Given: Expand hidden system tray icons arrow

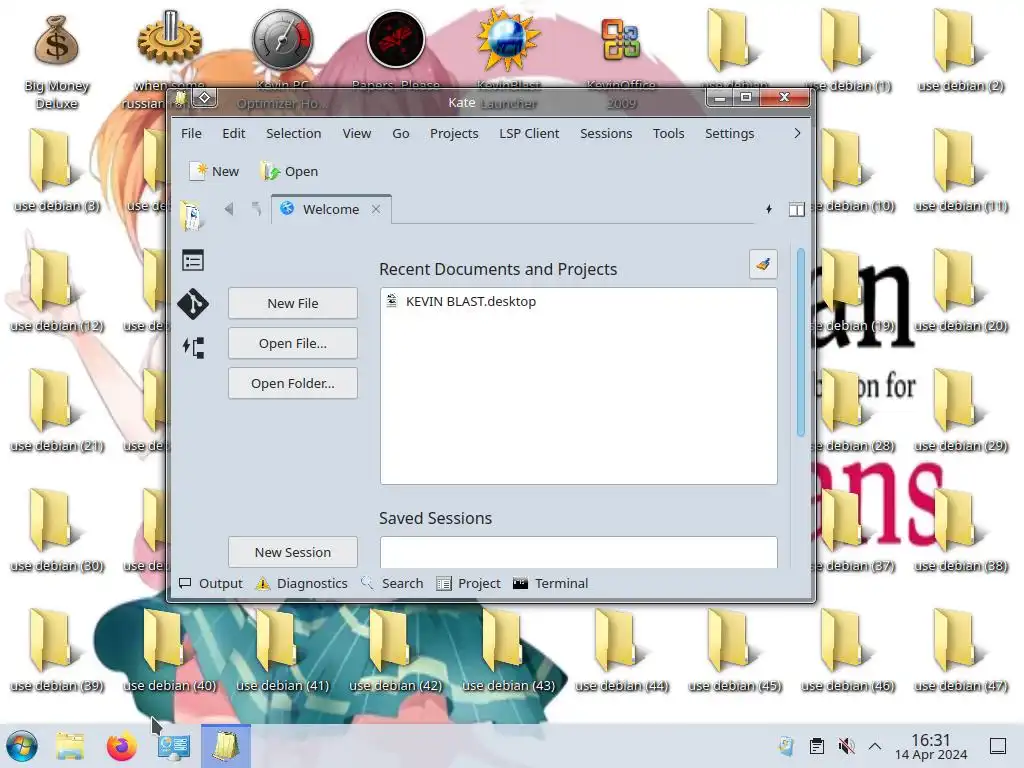Looking at the screenshot, I should (875, 746).
